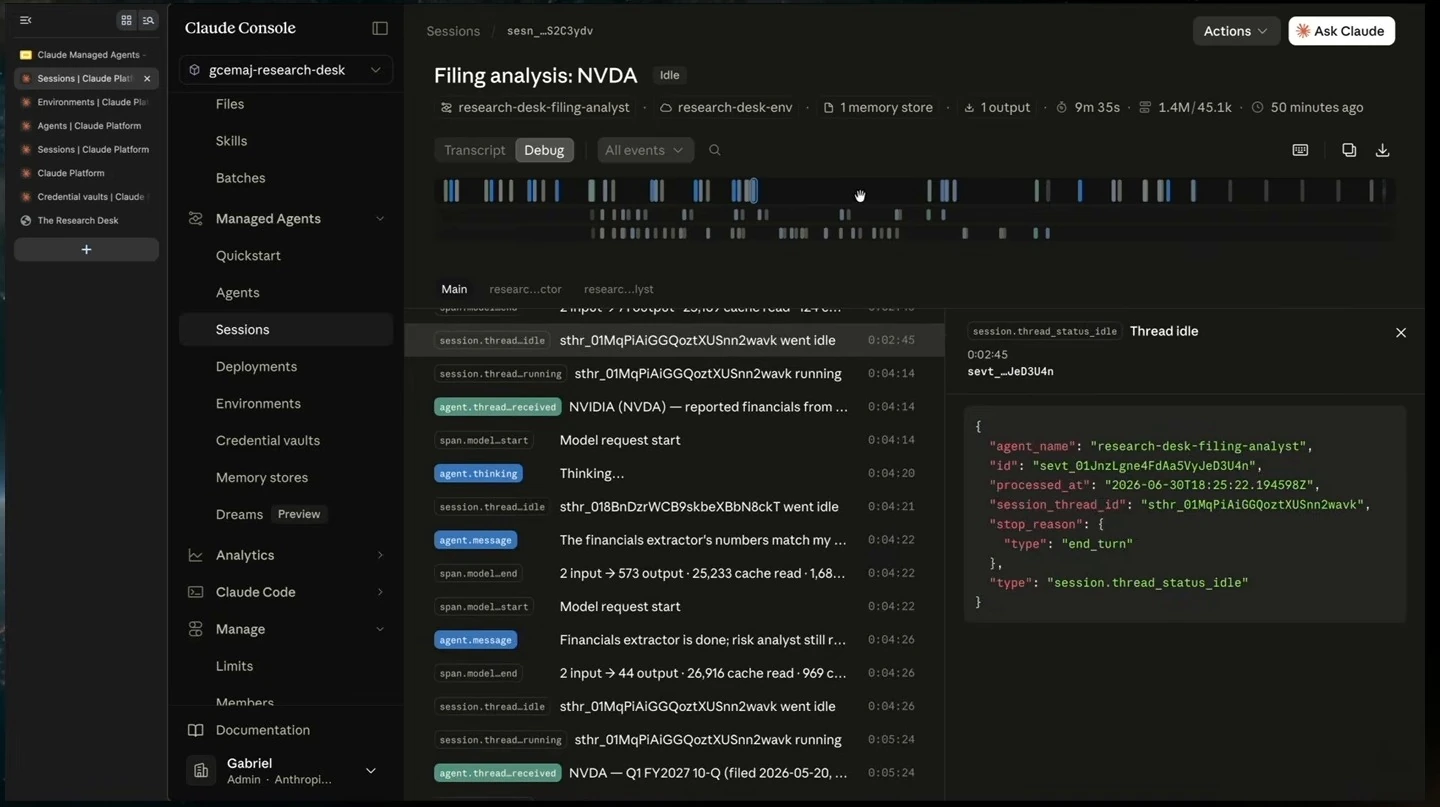Click the browser tab grid view icon
The width and height of the screenshot is (1440, 807).
point(126,20)
